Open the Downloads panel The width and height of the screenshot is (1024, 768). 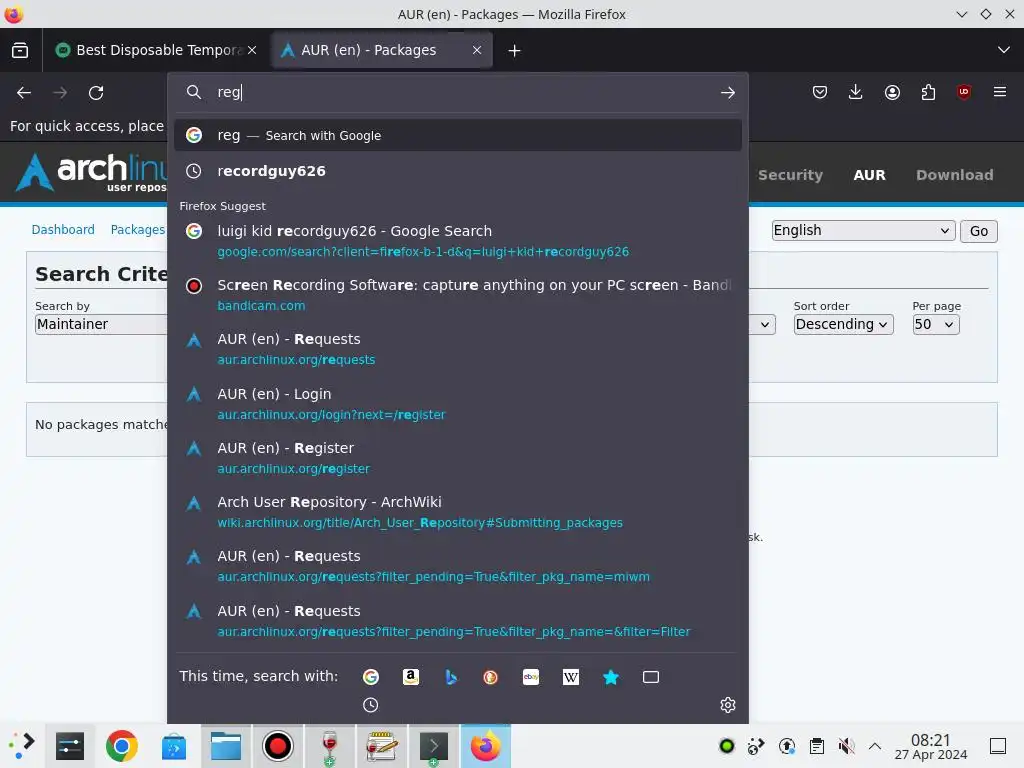click(856, 93)
